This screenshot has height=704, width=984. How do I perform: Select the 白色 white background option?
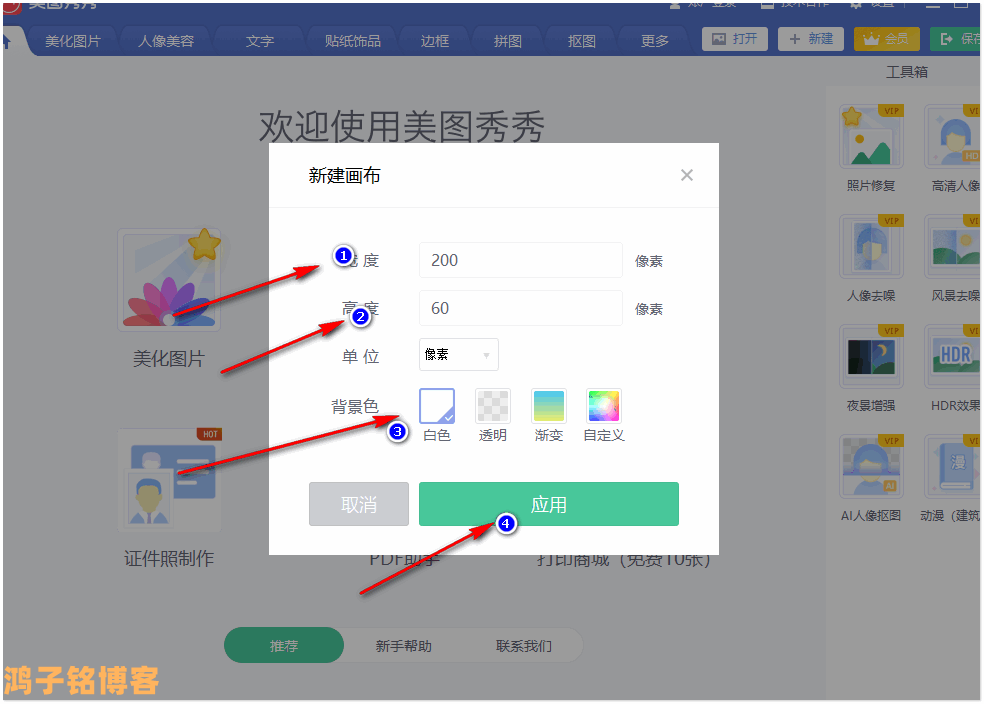(x=437, y=406)
